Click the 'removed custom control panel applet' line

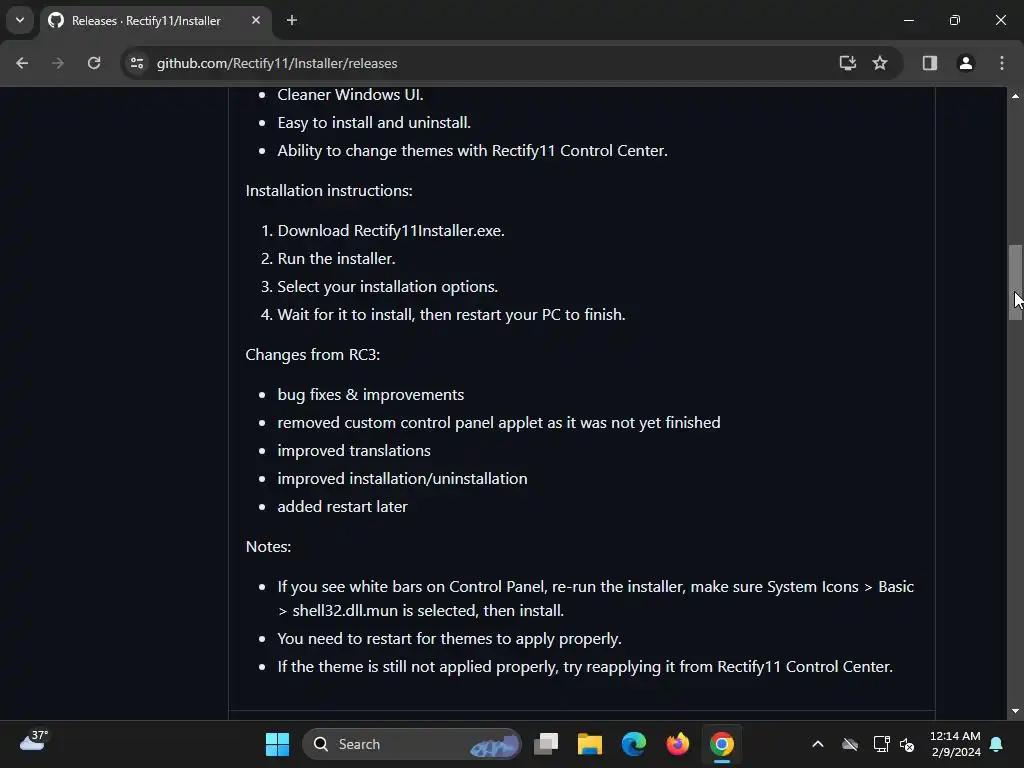point(498,423)
